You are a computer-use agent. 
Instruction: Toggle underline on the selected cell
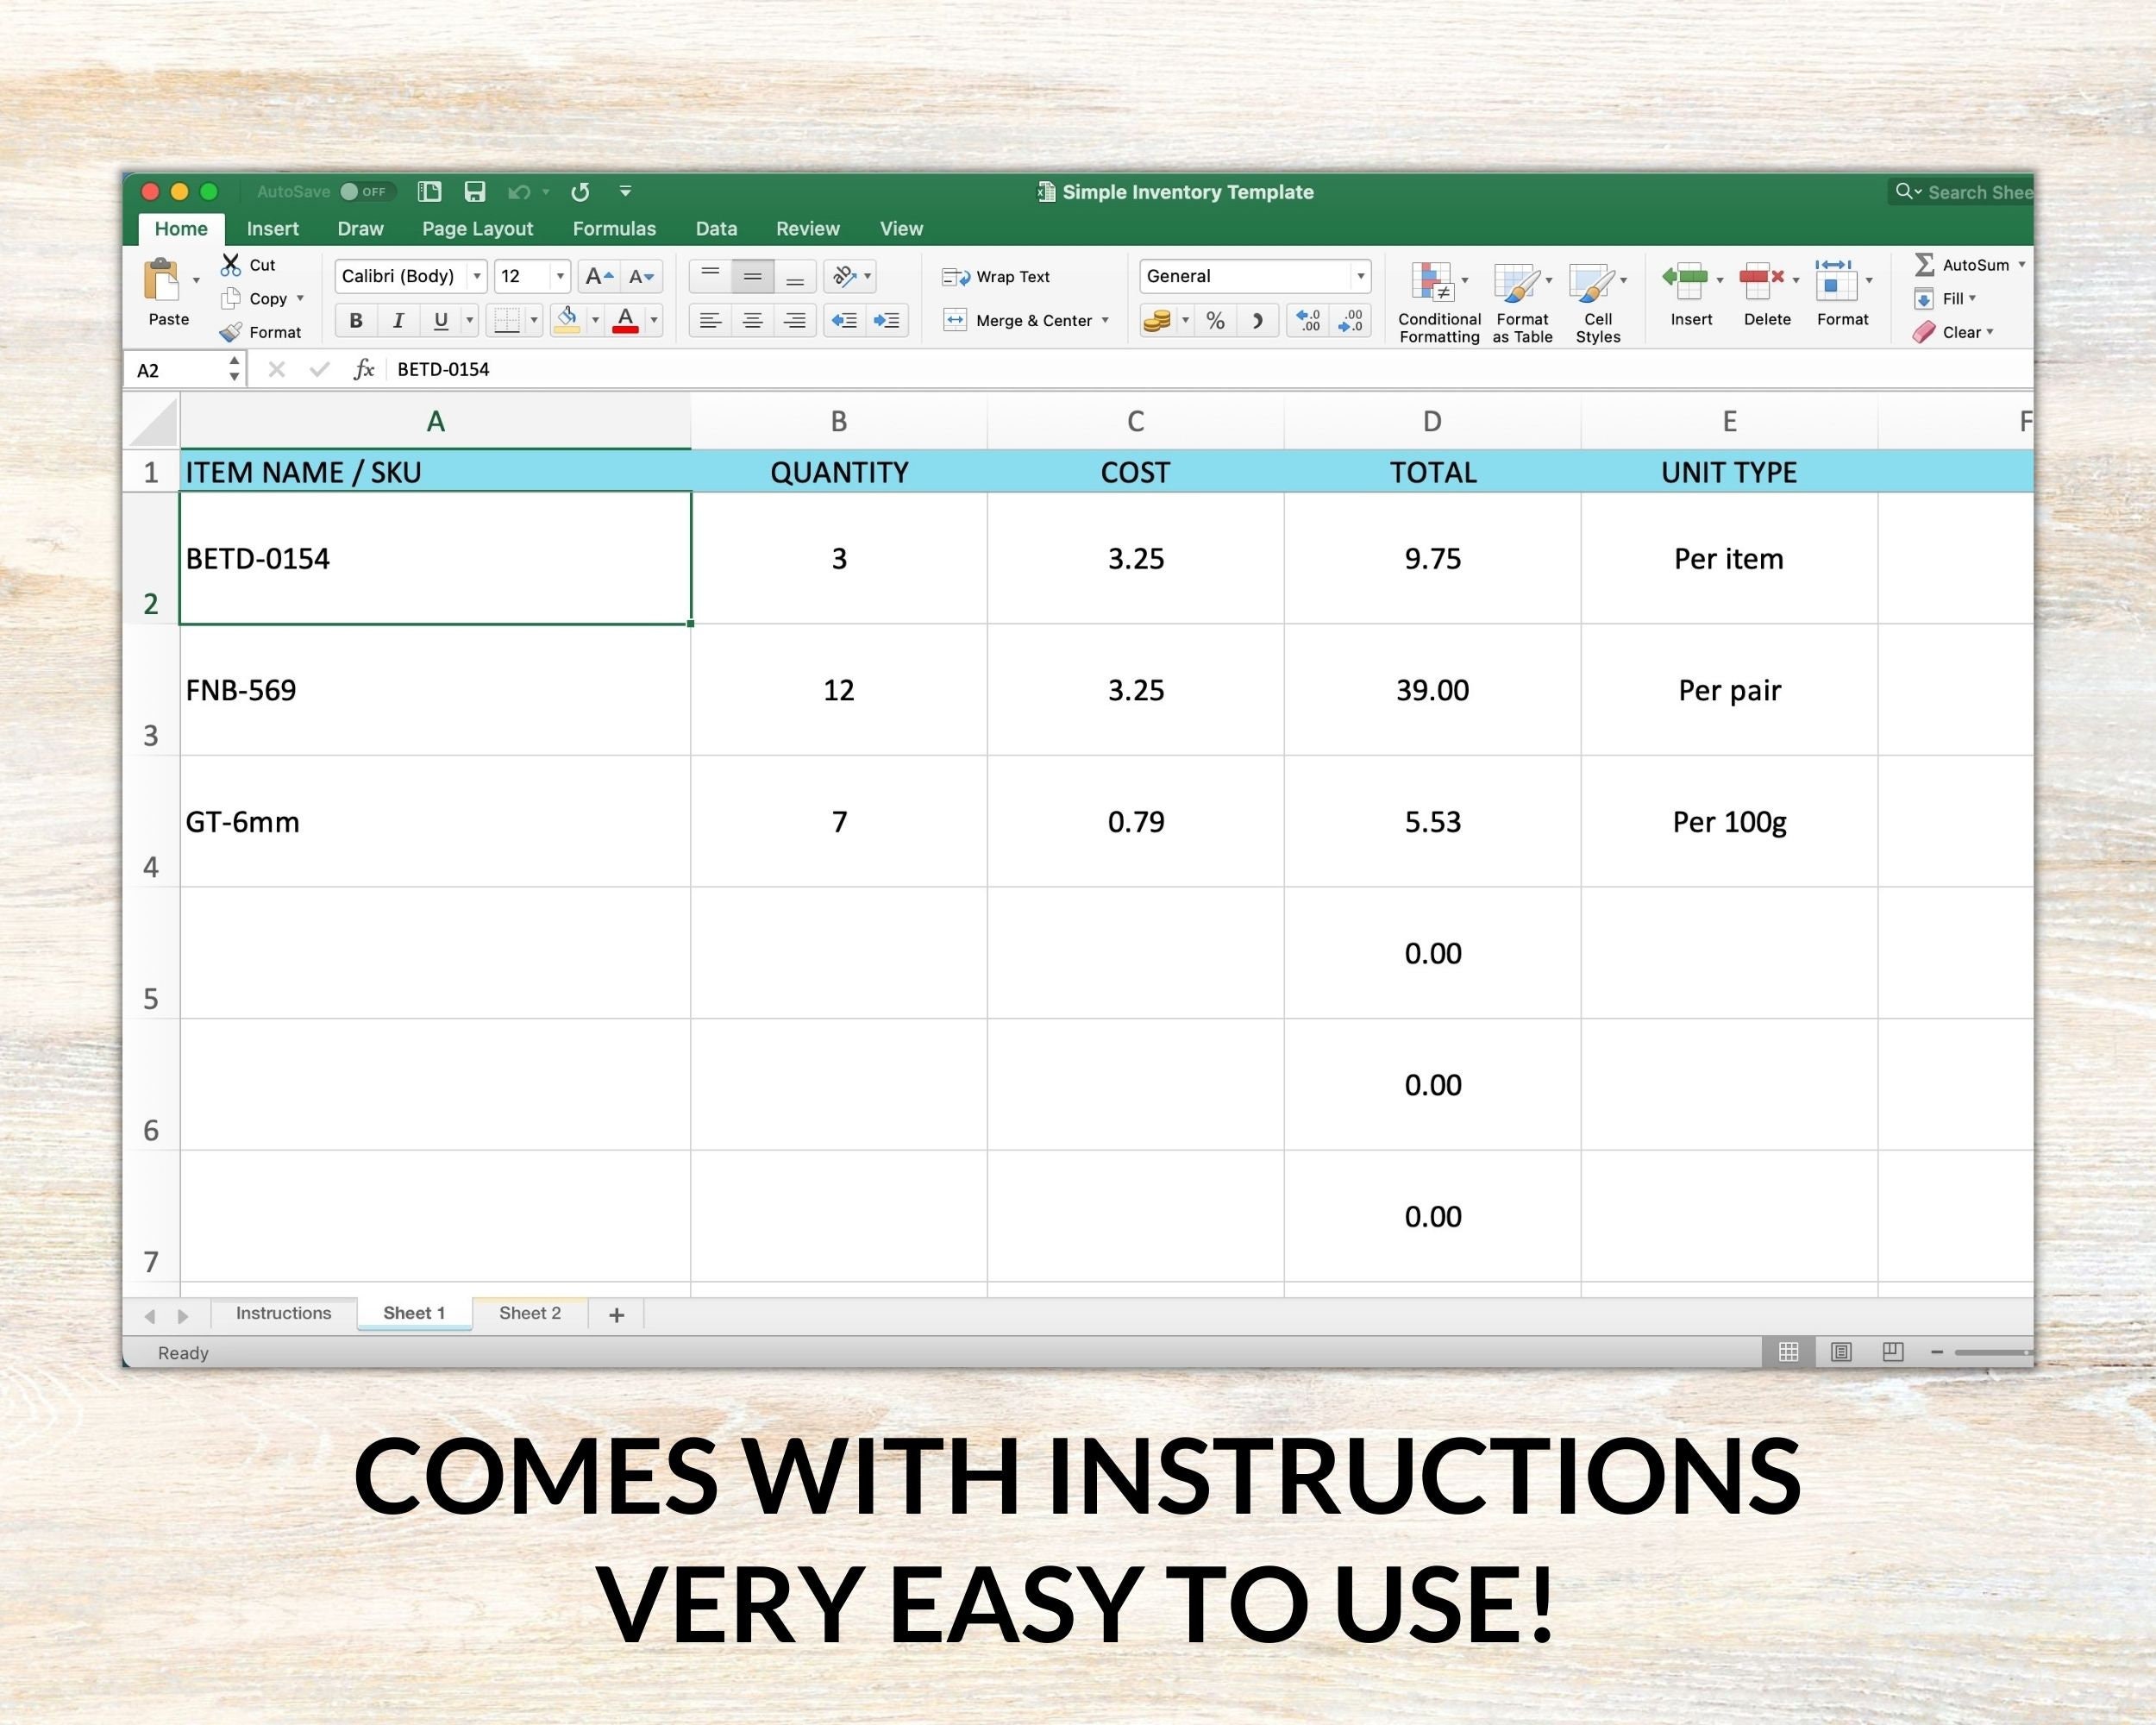439,320
